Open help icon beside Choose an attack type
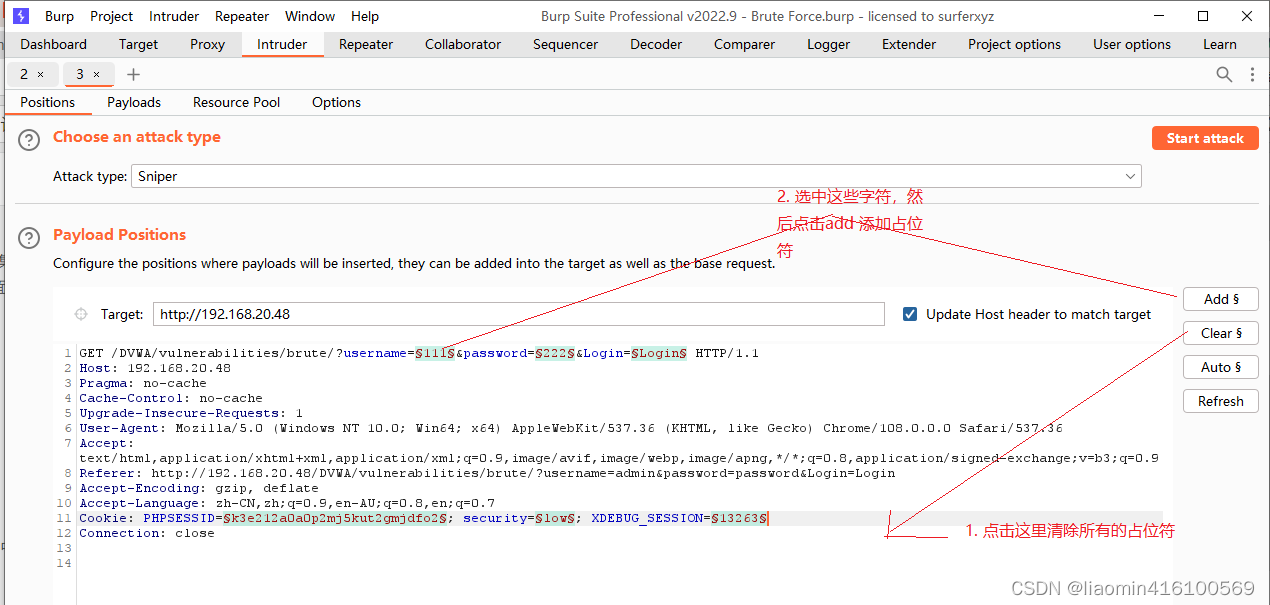1270x605 pixels. tap(31, 140)
